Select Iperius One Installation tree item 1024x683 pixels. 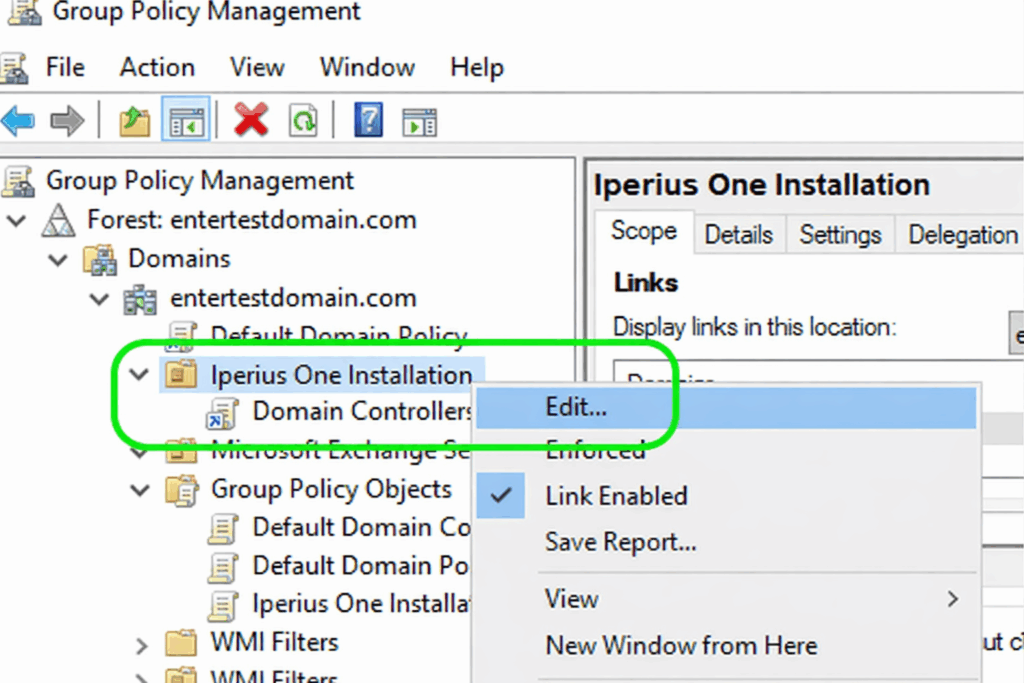tap(340, 375)
